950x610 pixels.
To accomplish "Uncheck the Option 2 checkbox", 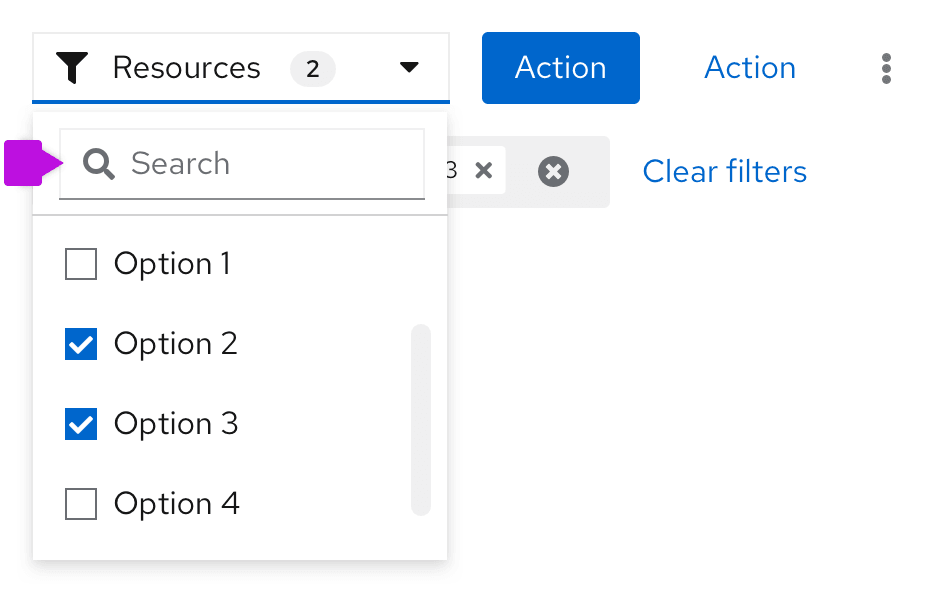I will coord(81,345).
